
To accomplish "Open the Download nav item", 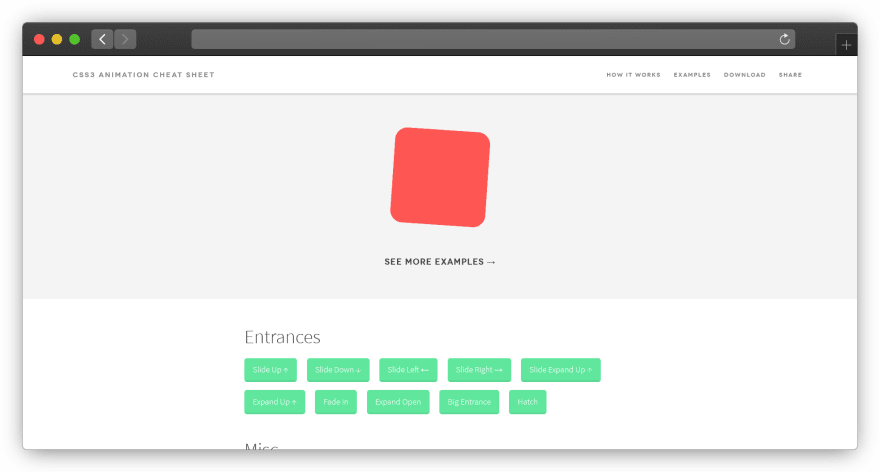I will (x=744, y=75).
